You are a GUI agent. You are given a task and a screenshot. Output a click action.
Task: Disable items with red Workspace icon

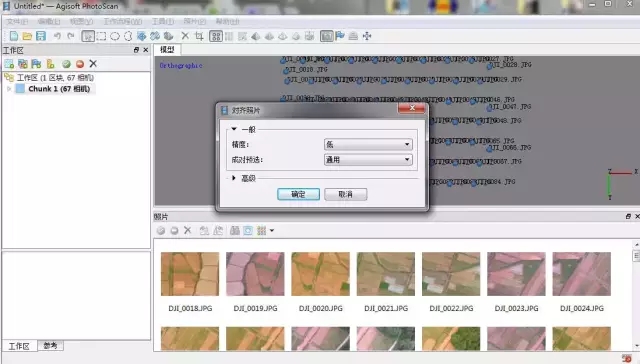(x=80, y=64)
